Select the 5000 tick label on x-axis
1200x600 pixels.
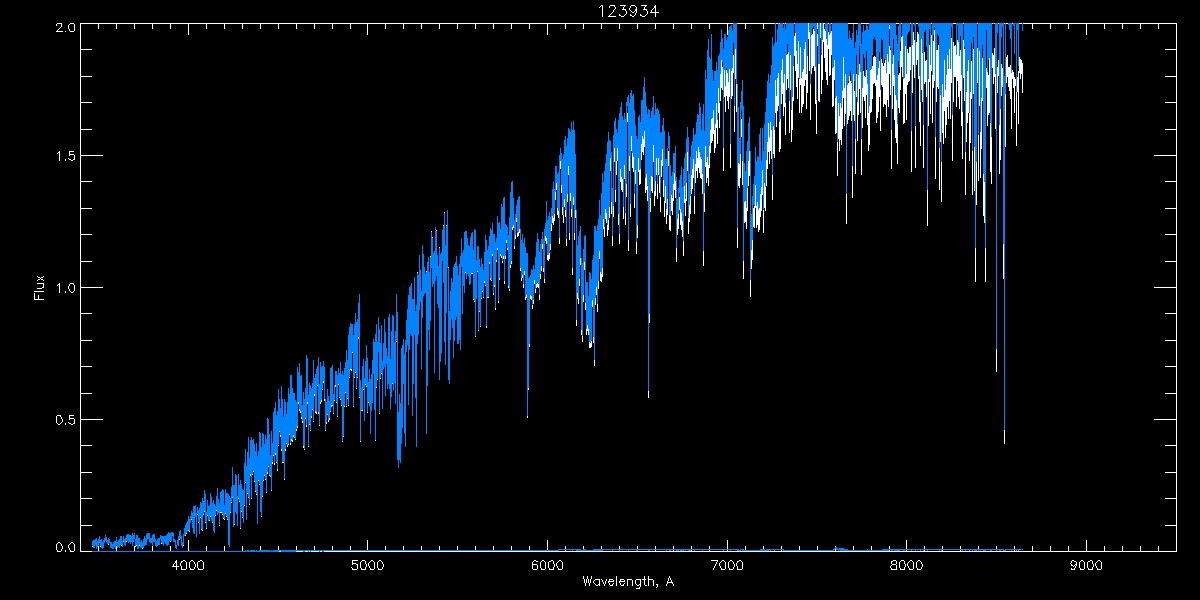click(x=367, y=565)
